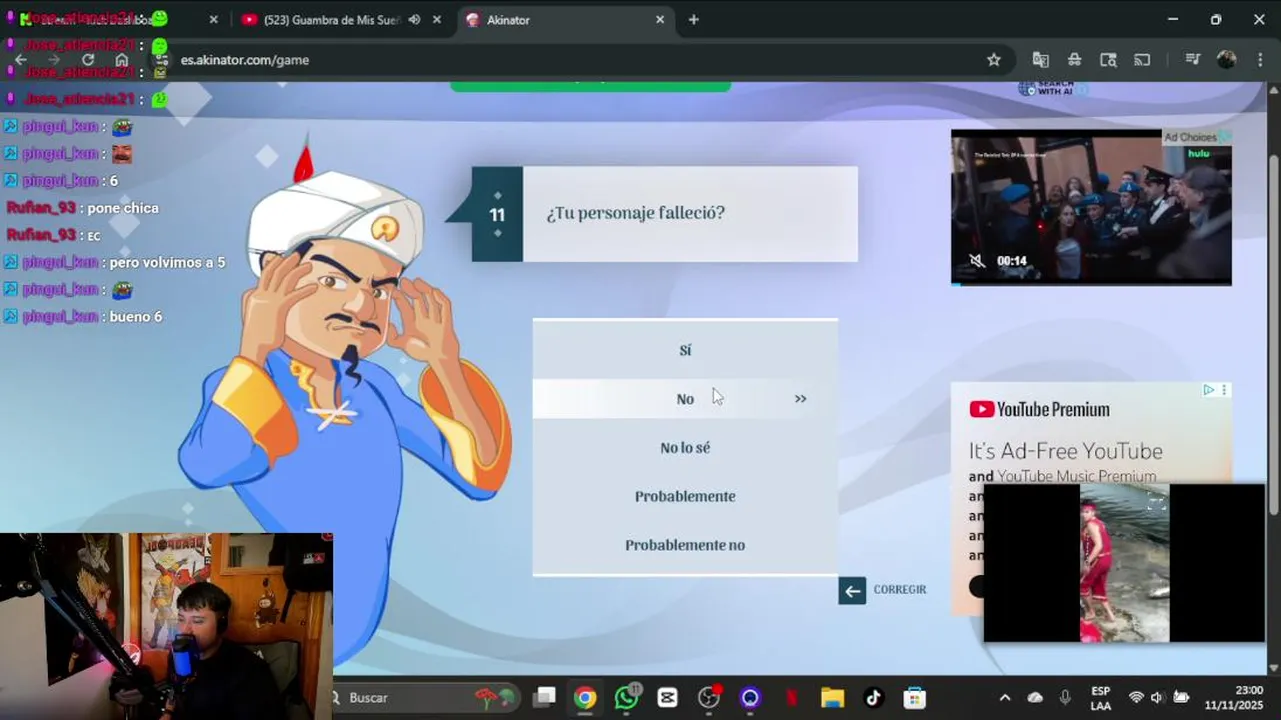Open File Explorer from the taskbar
This screenshot has width=1281, height=720.
[x=832, y=698]
